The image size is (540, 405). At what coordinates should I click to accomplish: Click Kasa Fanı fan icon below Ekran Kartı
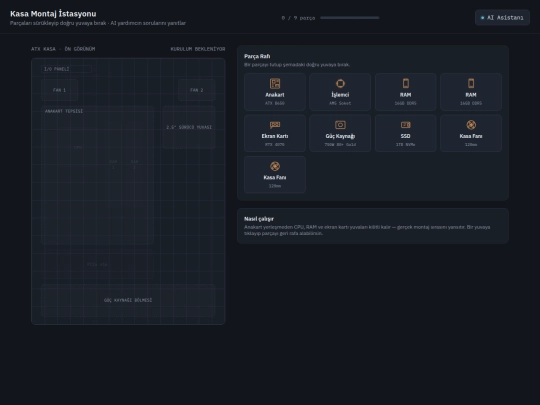pos(275,166)
